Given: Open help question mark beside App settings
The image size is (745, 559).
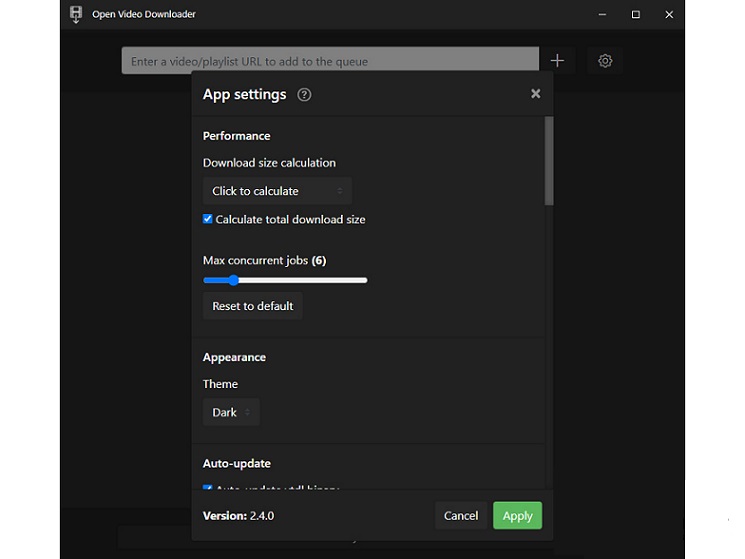Looking at the screenshot, I should pyautogui.click(x=304, y=95).
